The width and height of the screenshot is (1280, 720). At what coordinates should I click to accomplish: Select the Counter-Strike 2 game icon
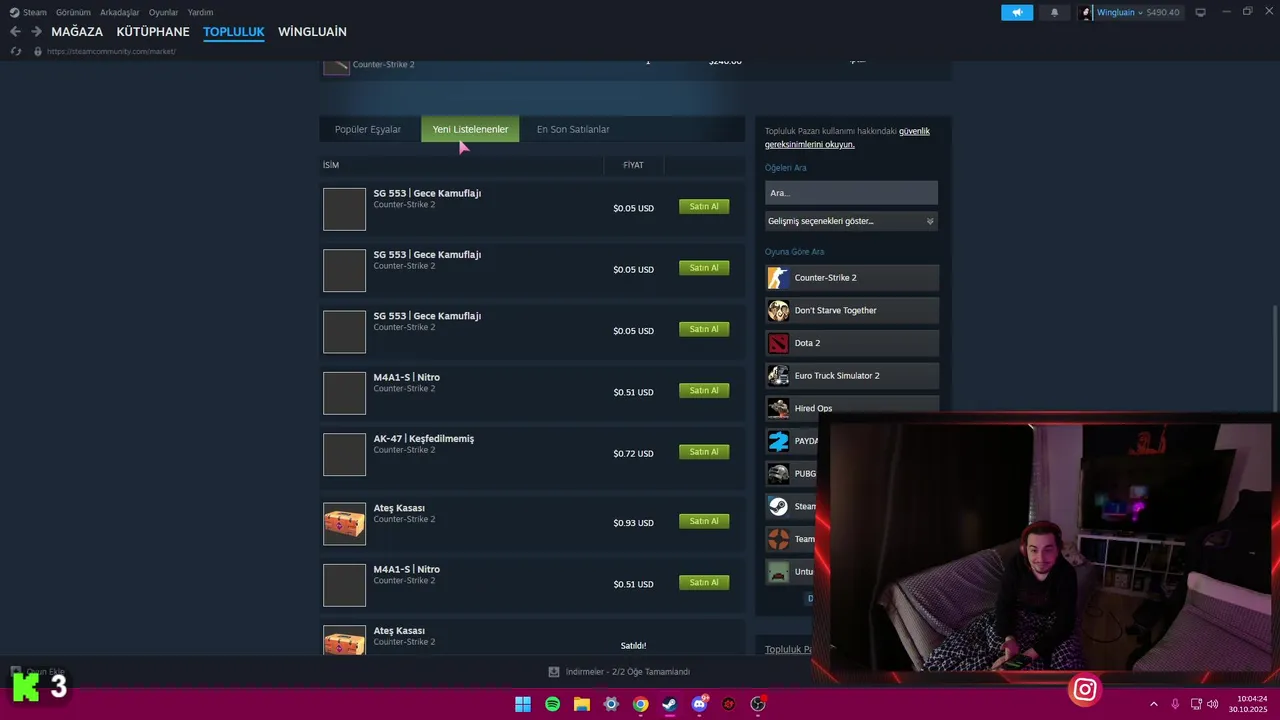(778, 278)
